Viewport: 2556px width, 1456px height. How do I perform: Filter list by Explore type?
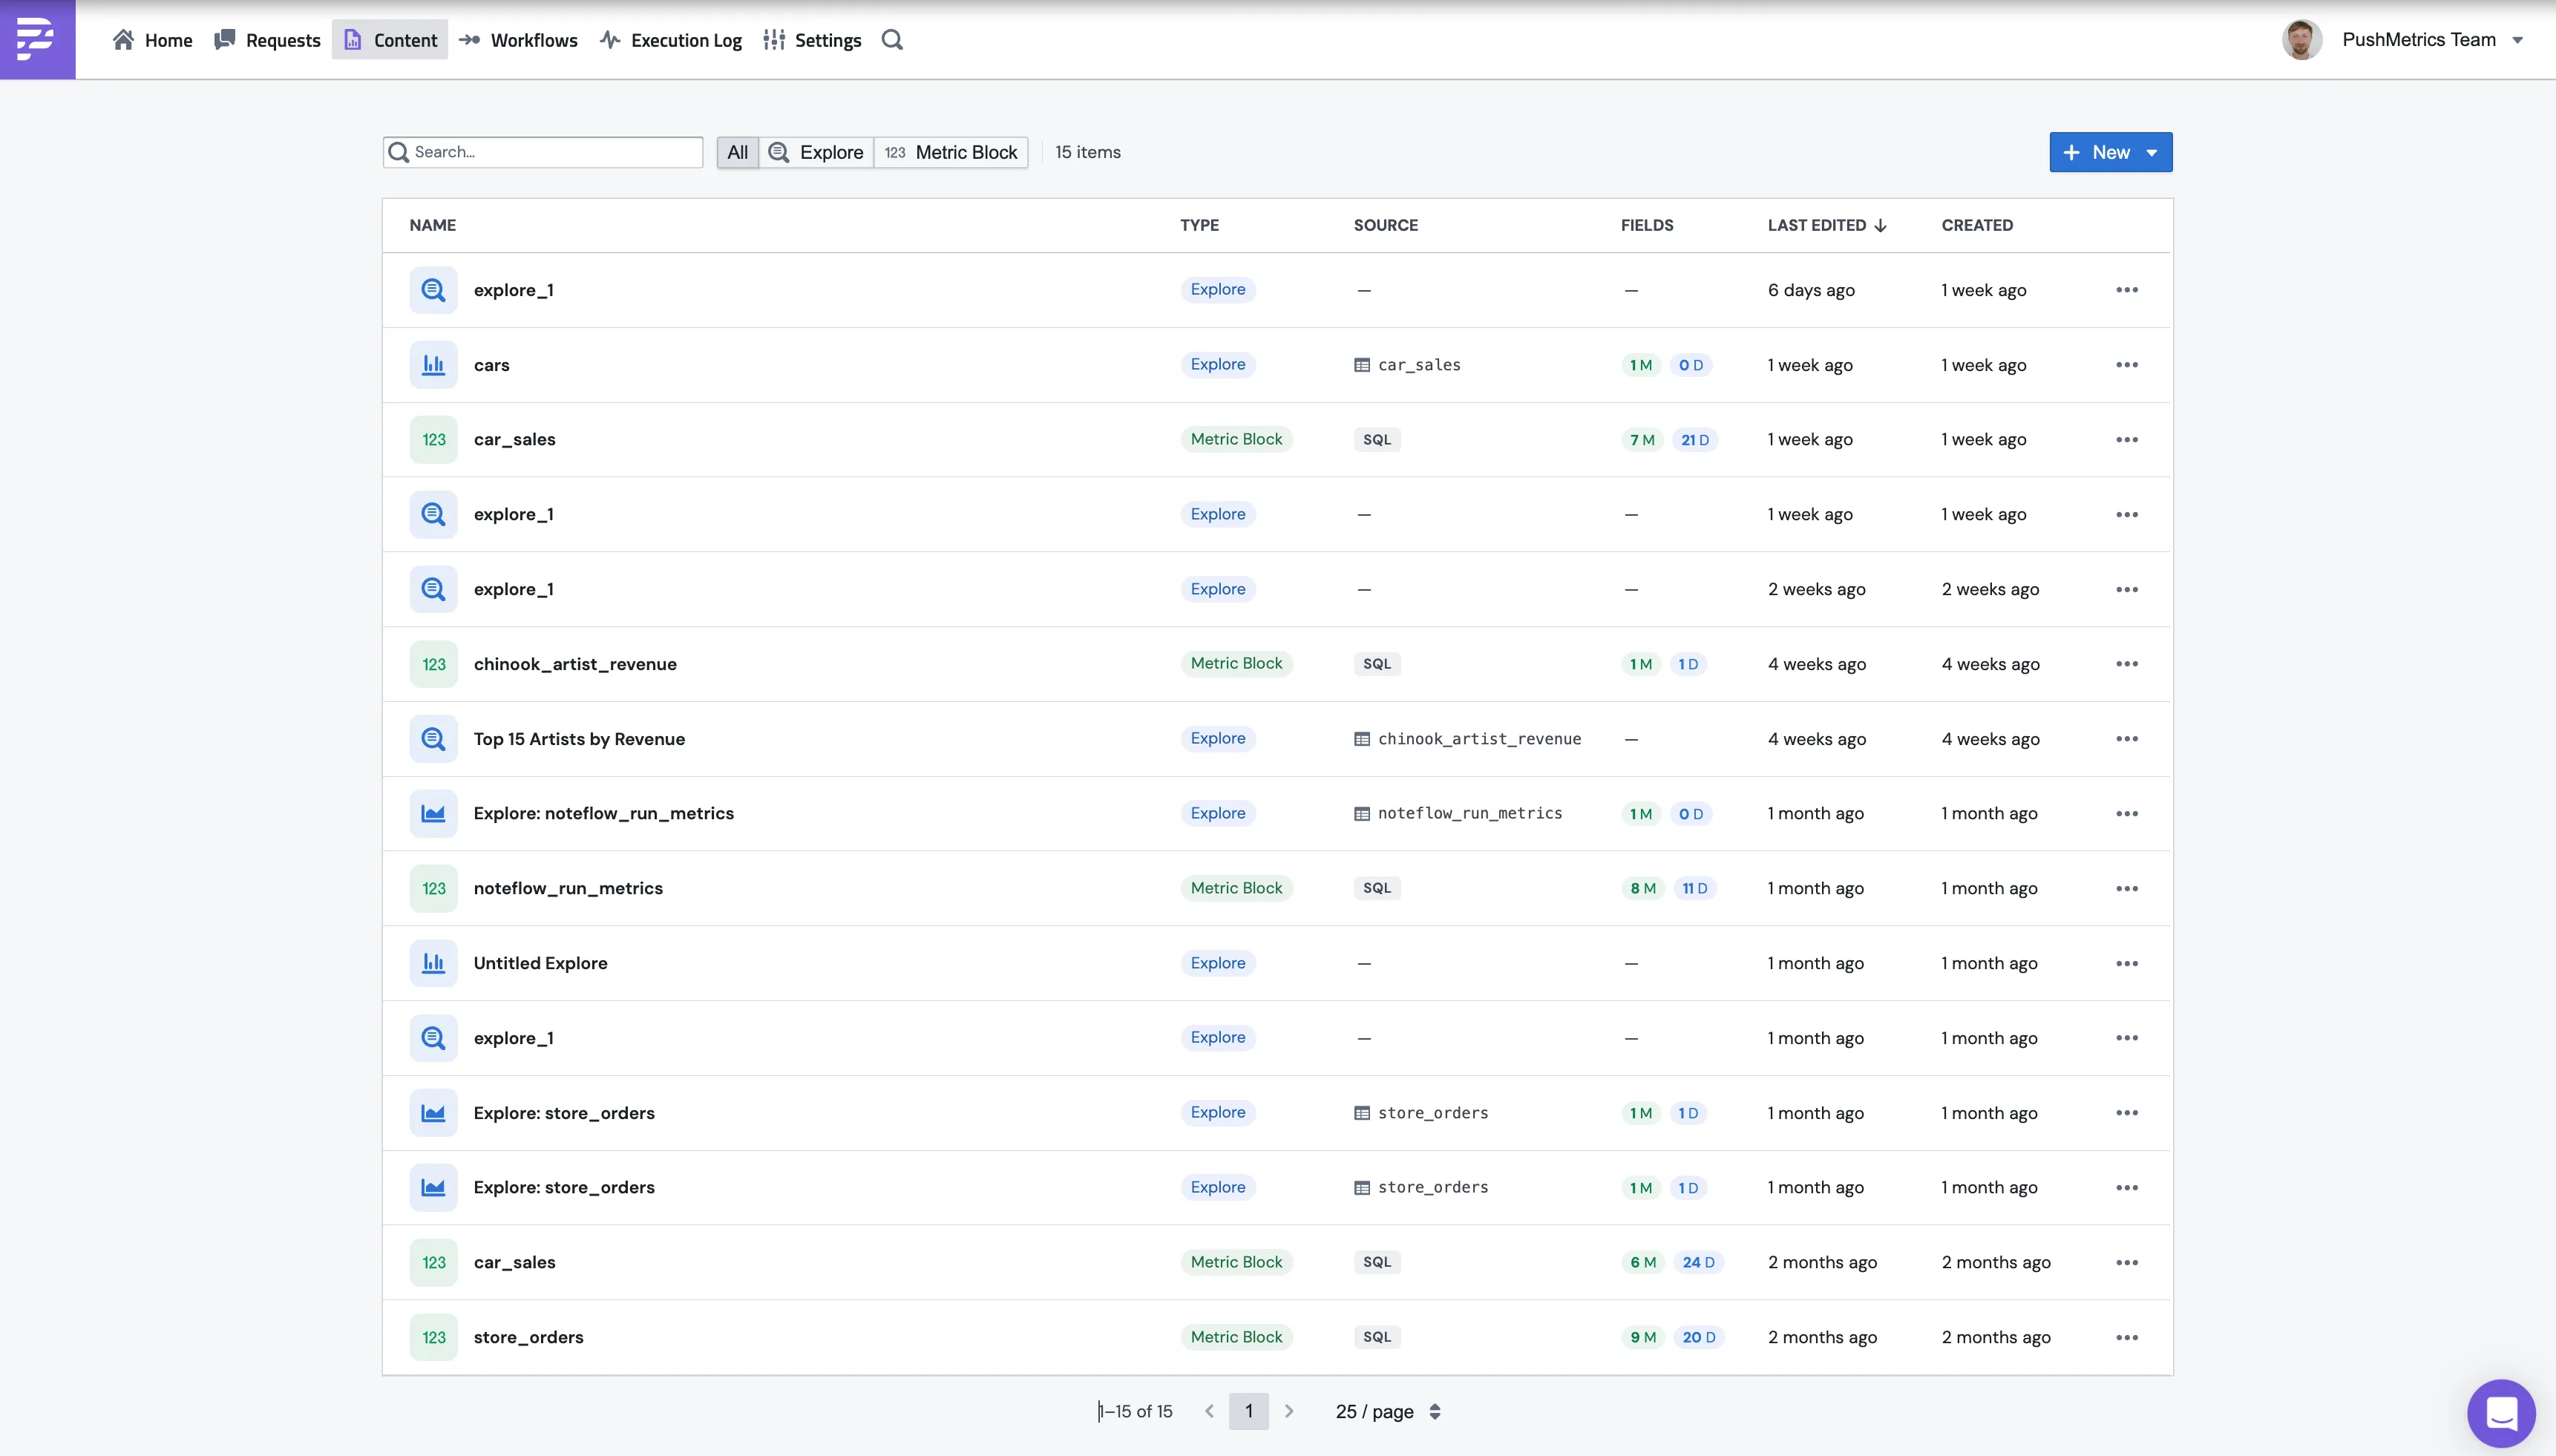(x=816, y=152)
